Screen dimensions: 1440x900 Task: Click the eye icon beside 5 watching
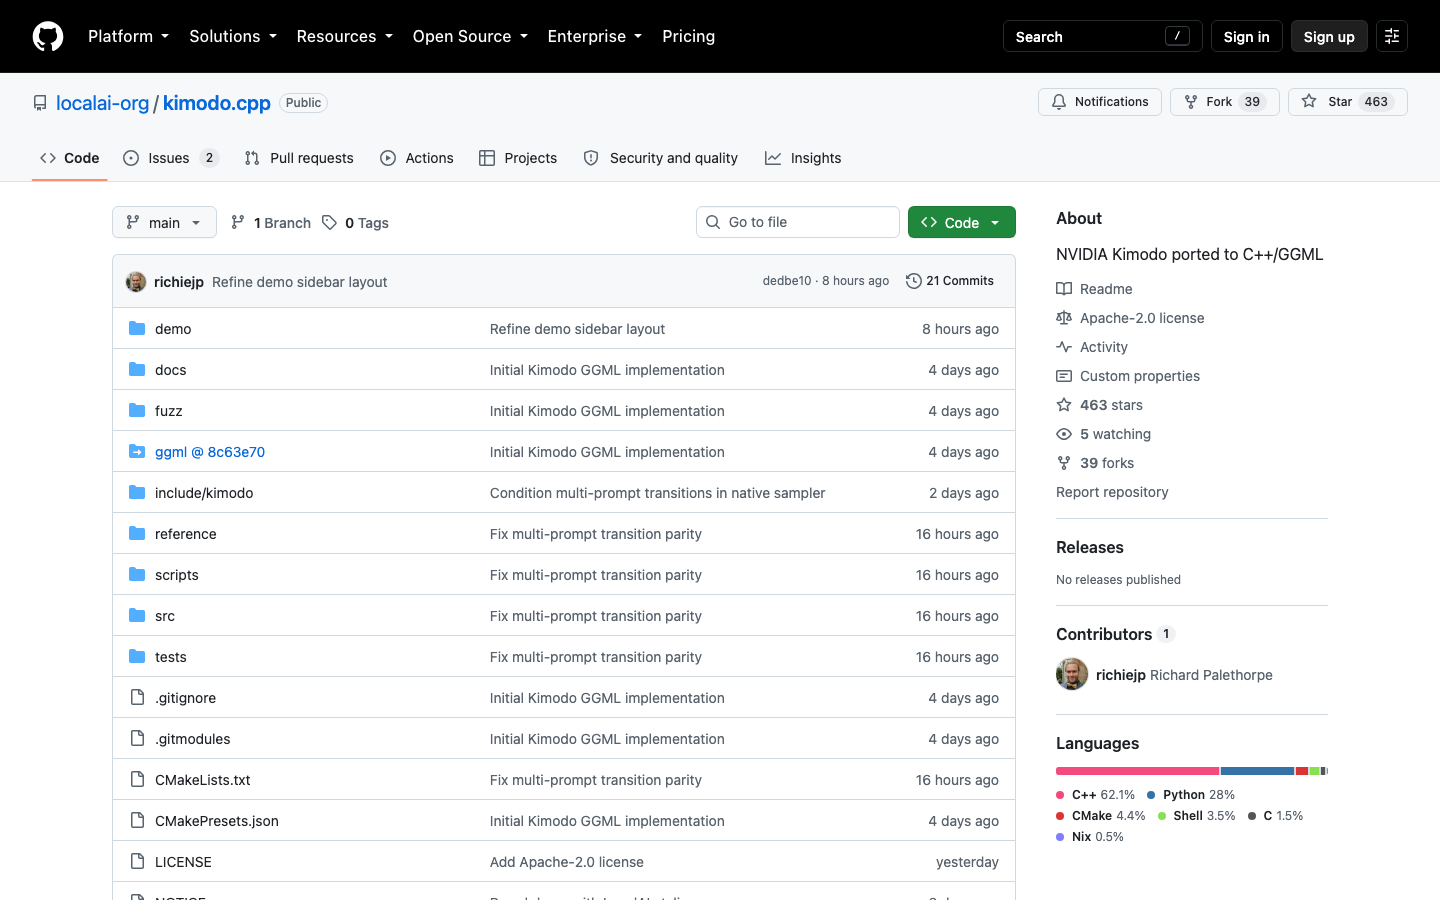point(1064,433)
